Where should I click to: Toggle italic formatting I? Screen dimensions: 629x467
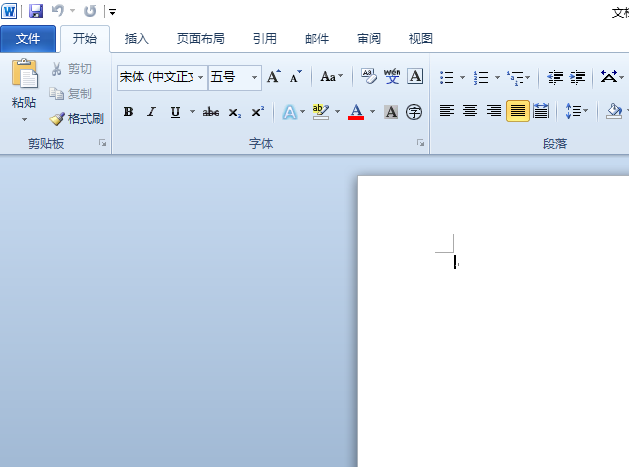(151, 112)
